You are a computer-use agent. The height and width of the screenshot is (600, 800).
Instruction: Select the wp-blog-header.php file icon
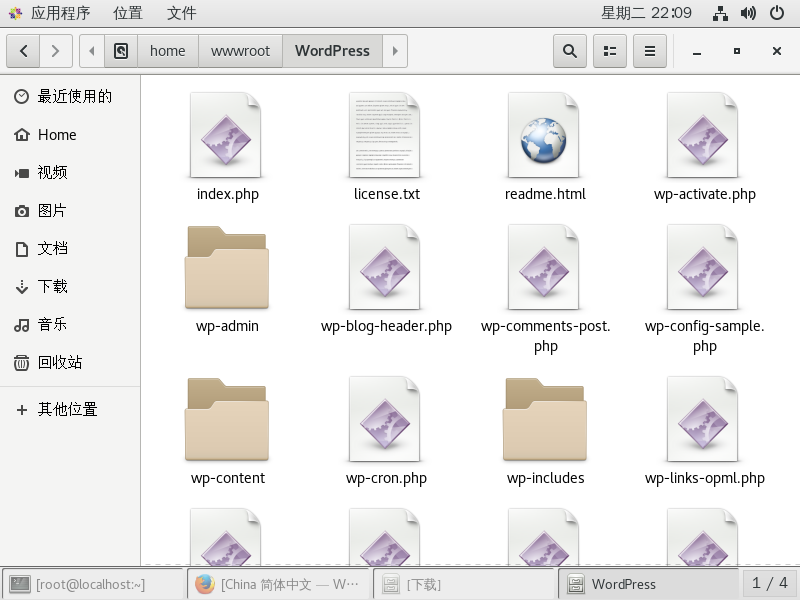[385, 267]
